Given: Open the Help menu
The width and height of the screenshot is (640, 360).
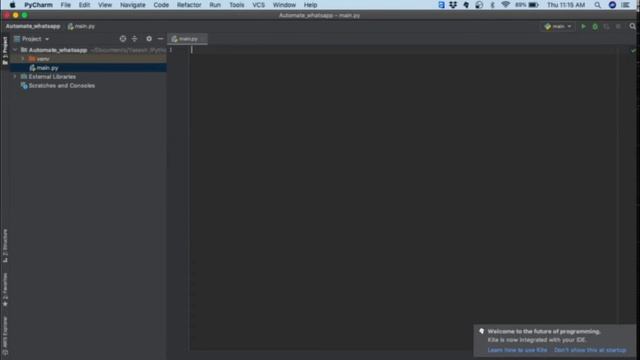Looking at the screenshot, I should [310, 5].
